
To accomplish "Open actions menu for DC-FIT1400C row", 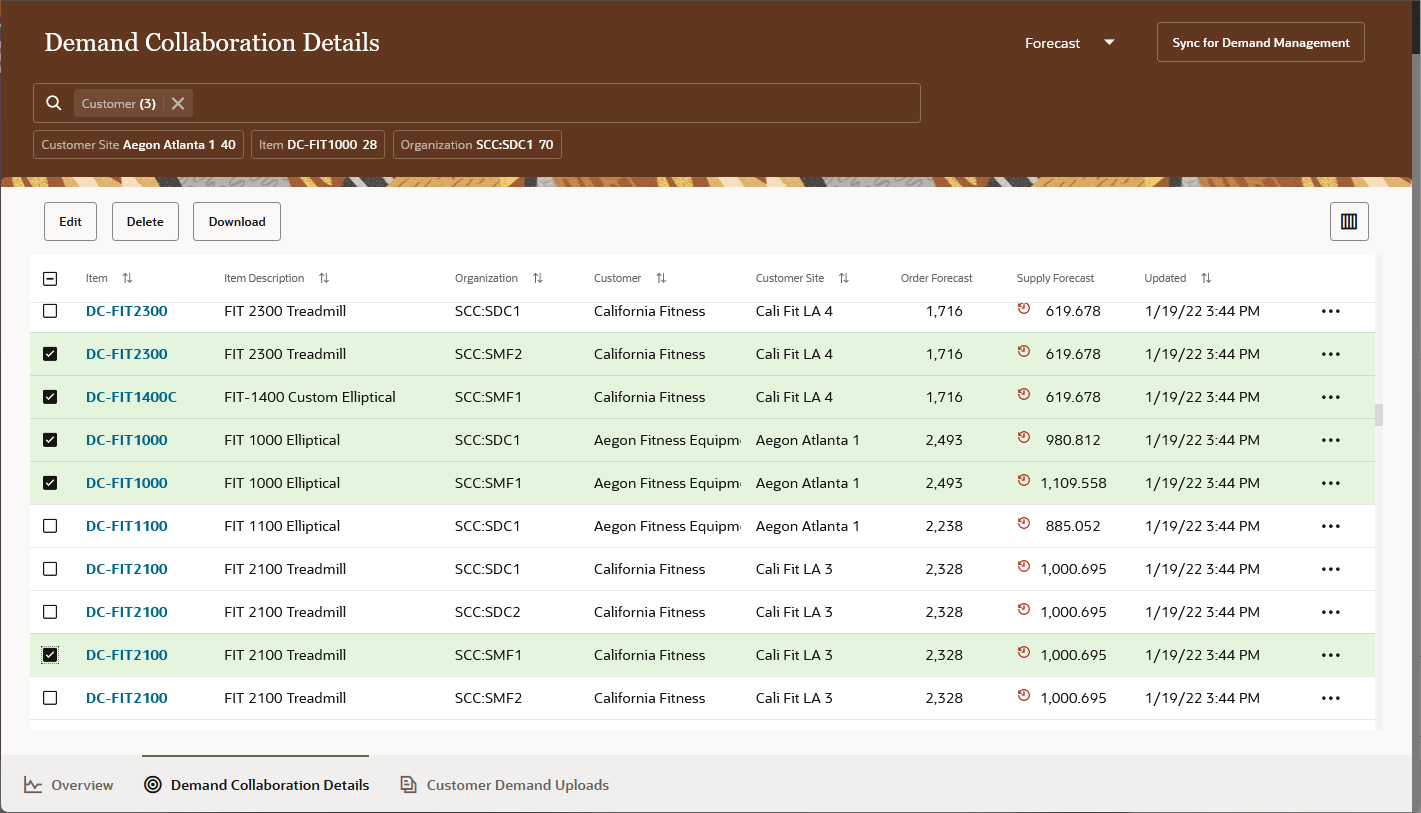I will point(1329,397).
